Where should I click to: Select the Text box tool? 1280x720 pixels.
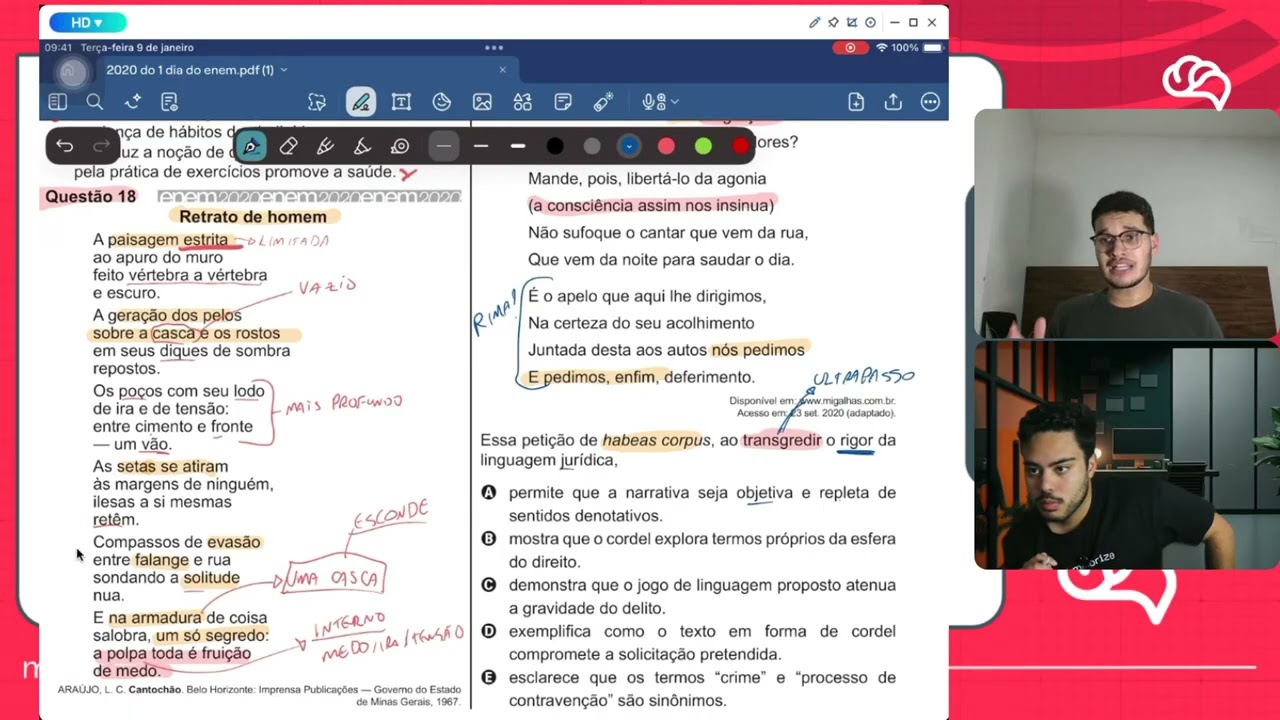[401, 102]
